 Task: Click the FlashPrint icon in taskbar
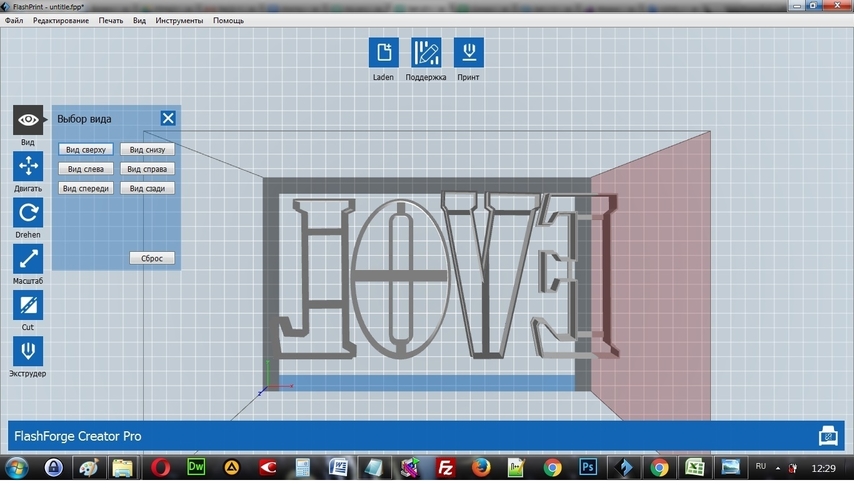(624, 468)
